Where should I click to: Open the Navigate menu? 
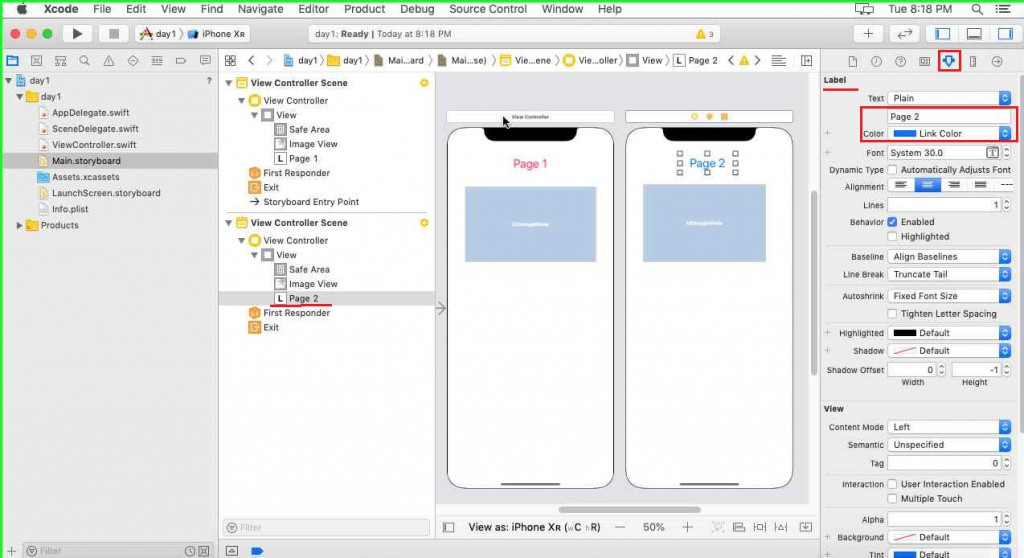[x=261, y=9]
